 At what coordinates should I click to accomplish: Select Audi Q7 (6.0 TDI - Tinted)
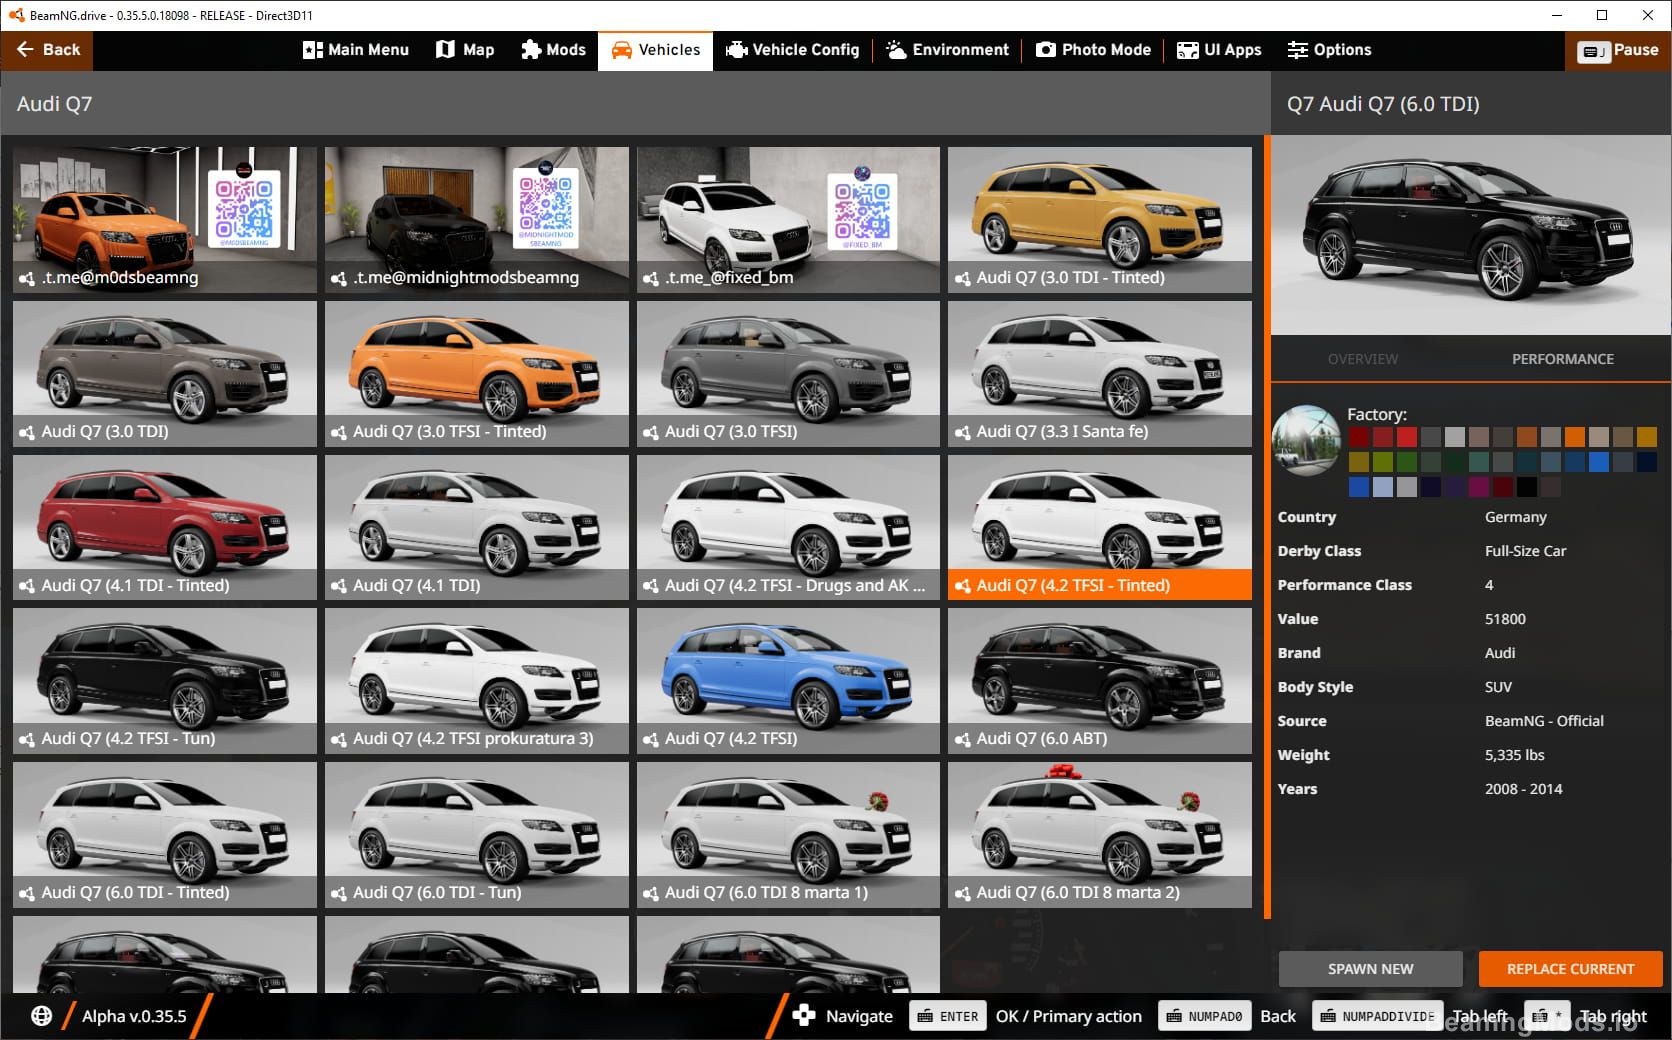tap(165, 835)
